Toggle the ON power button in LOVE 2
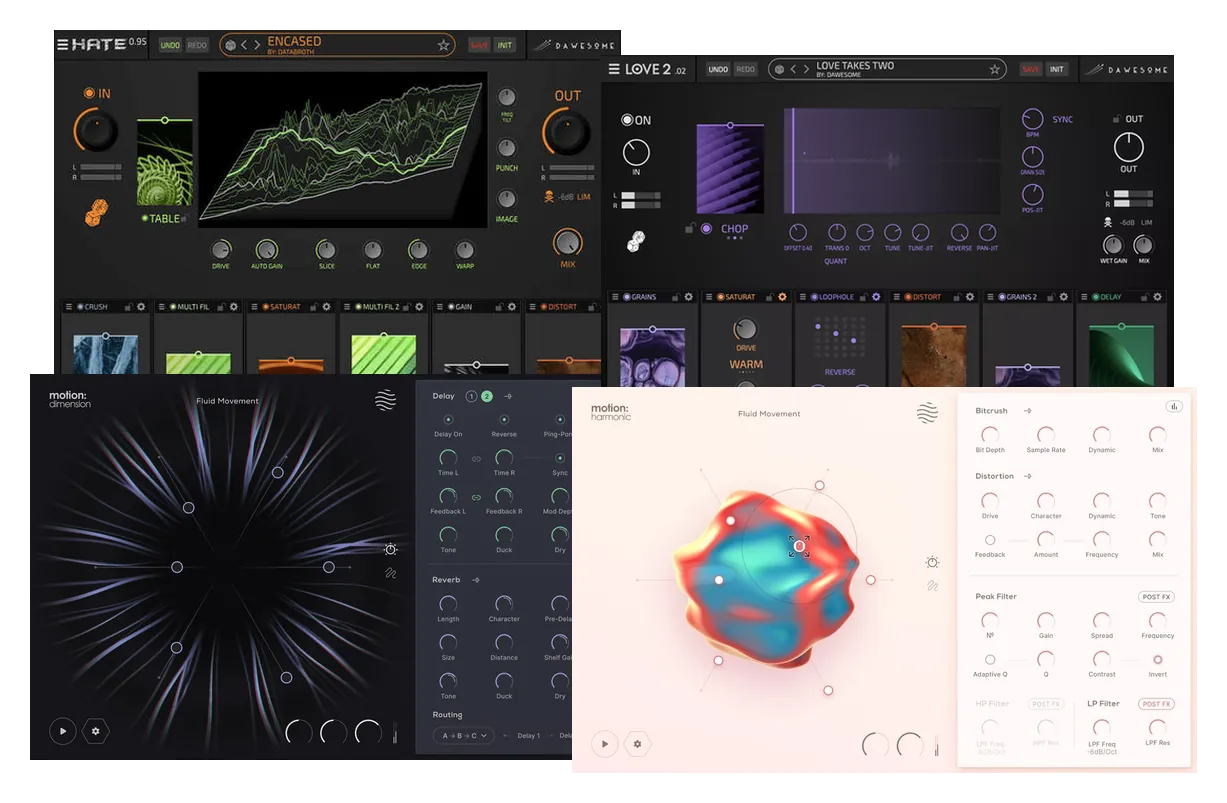The height and width of the screenshot is (803, 1227). coord(627,120)
